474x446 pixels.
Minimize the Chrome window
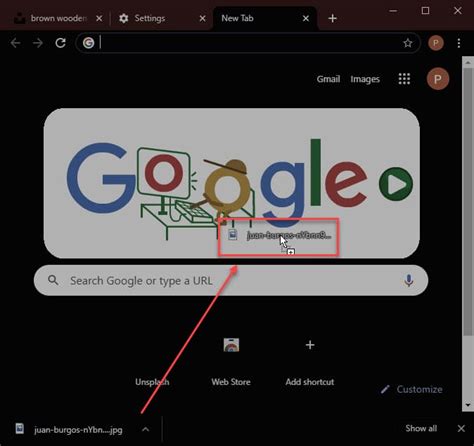pyautogui.click(x=393, y=11)
